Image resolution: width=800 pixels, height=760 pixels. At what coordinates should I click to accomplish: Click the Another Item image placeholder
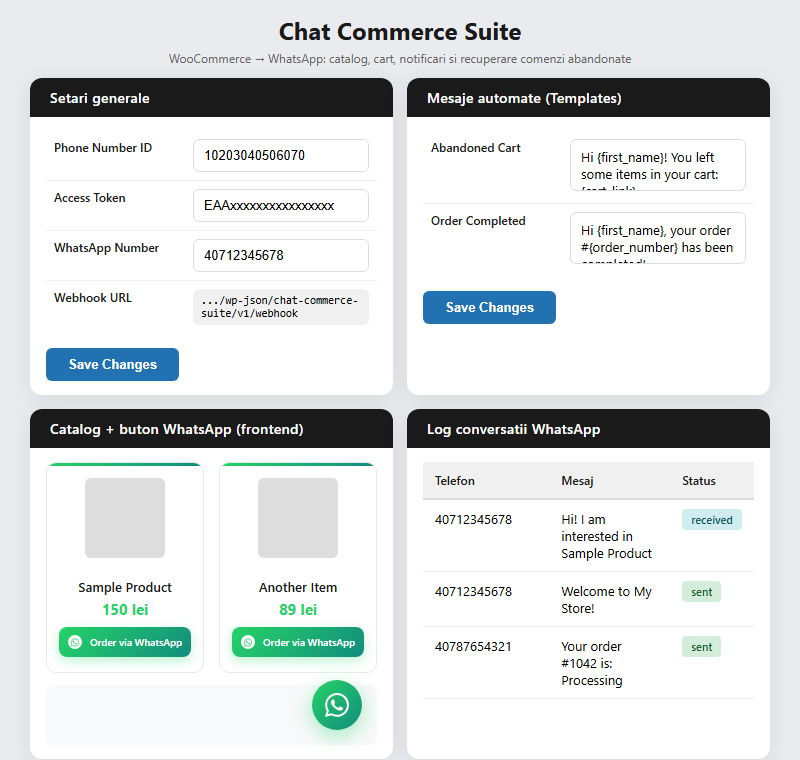(x=298, y=518)
